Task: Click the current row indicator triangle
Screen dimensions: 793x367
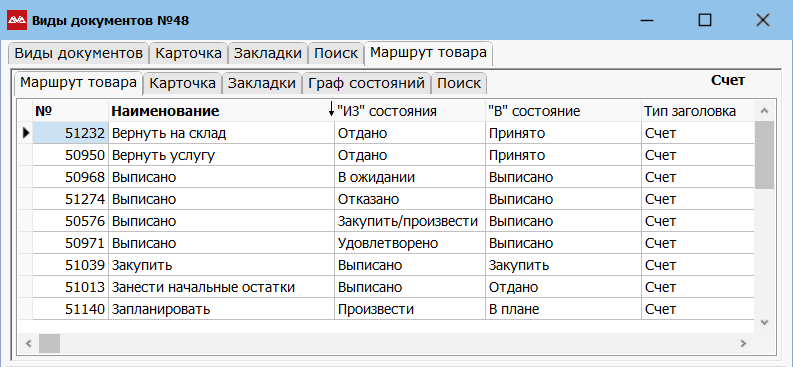Action: [x=26, y=133]
